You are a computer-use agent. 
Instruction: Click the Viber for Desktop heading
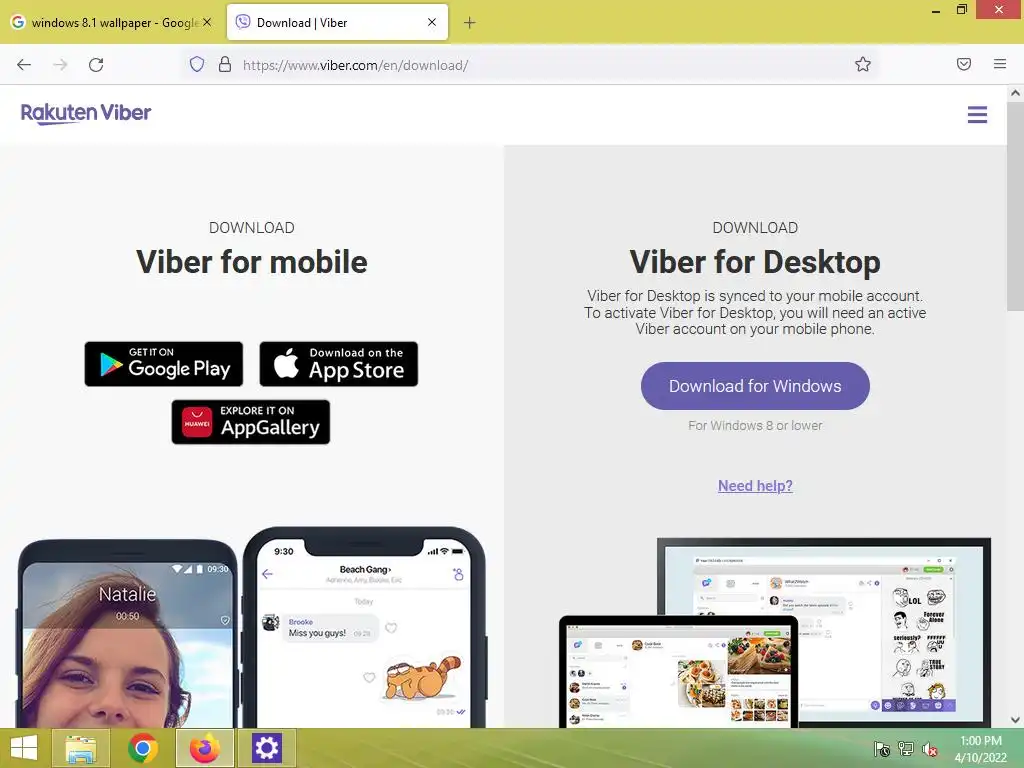click(x=755, y=262)
